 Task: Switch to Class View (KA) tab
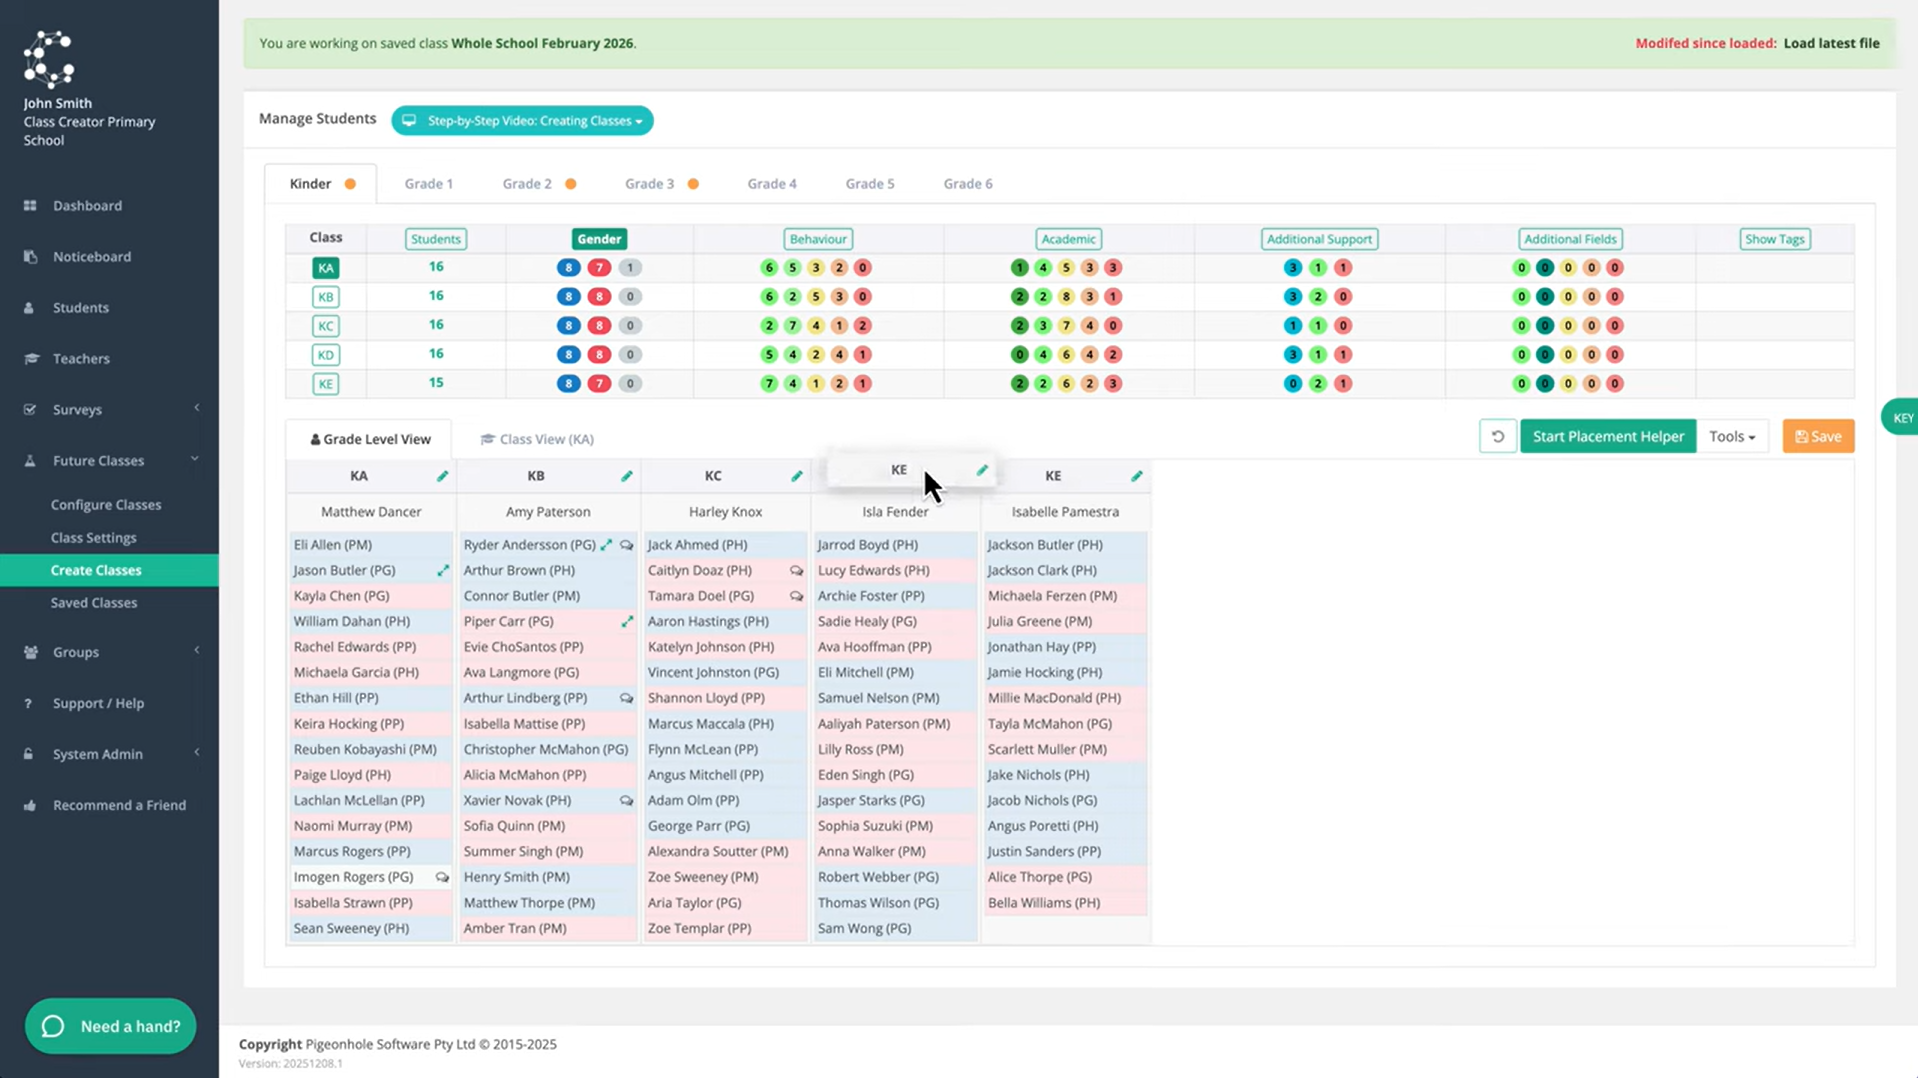[537, 439]
